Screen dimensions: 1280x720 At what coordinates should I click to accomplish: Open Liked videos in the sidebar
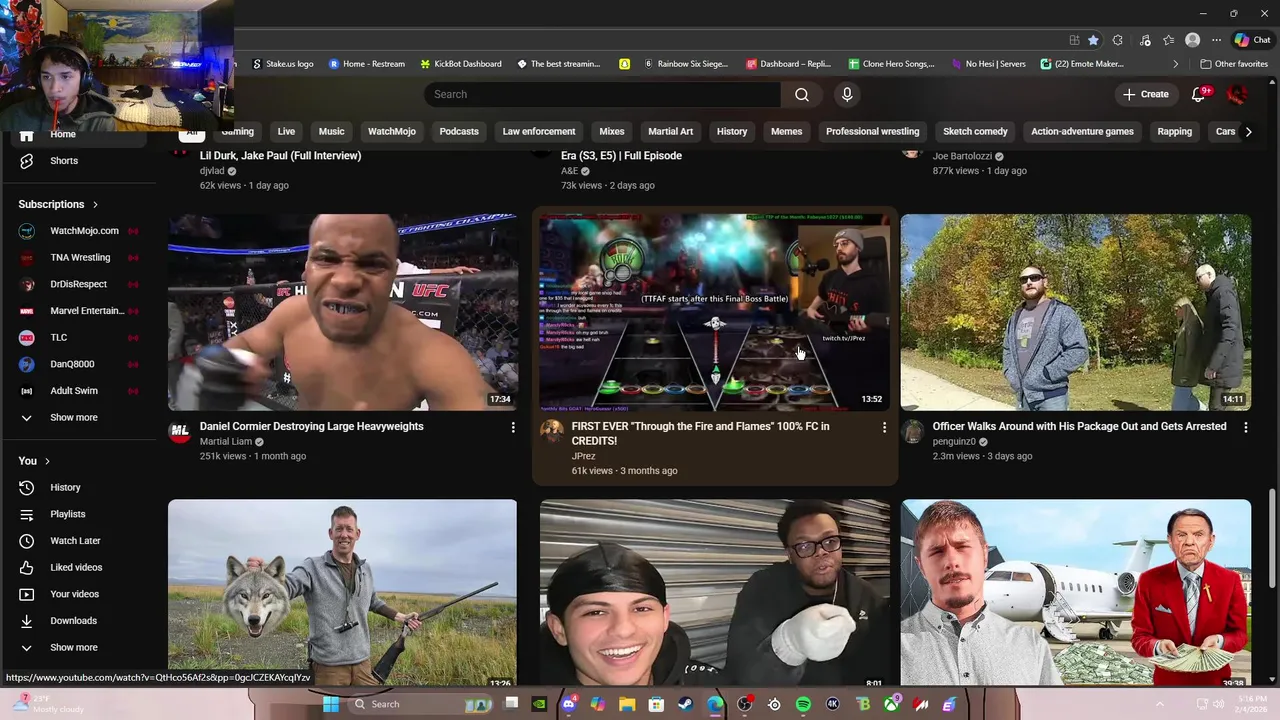[75, 567]
